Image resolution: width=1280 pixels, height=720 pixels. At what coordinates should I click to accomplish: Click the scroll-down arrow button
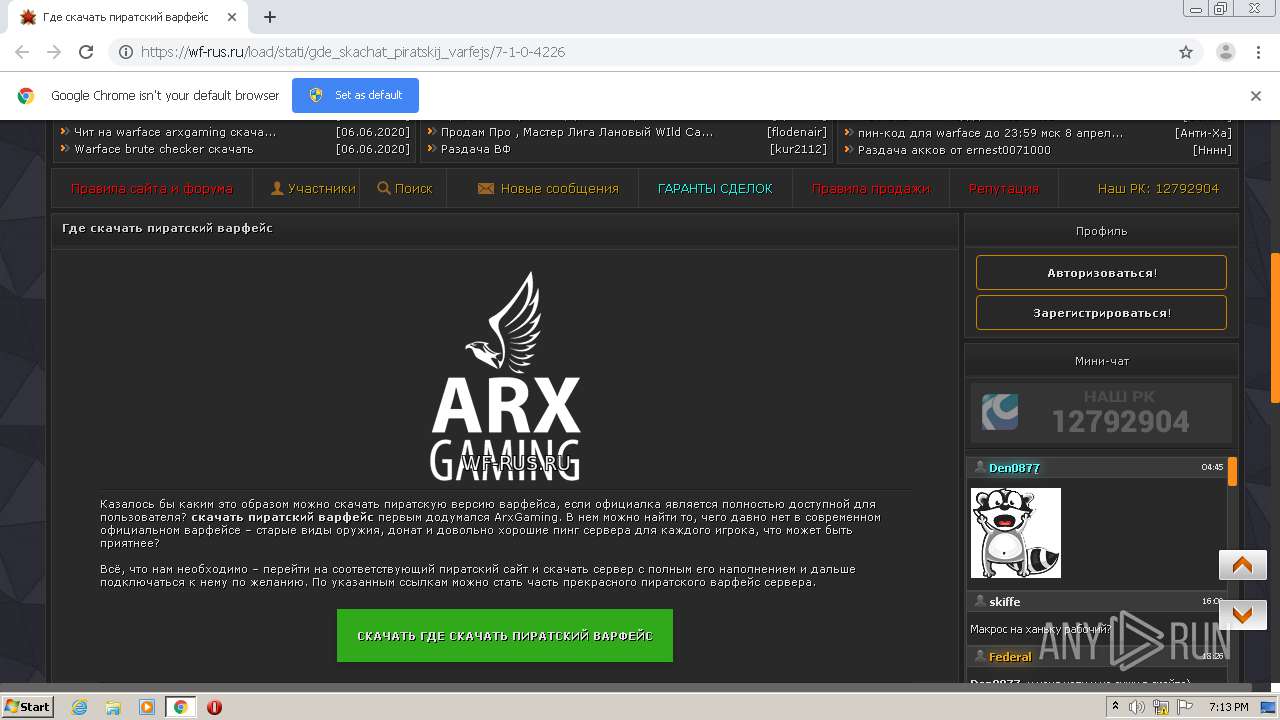pos(1243,615)
